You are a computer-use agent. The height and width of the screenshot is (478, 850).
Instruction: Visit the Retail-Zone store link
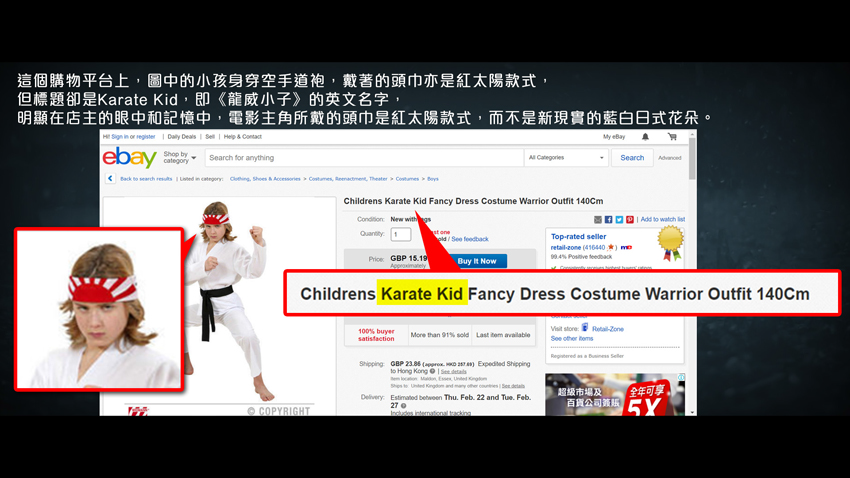(x=608, y=329)
